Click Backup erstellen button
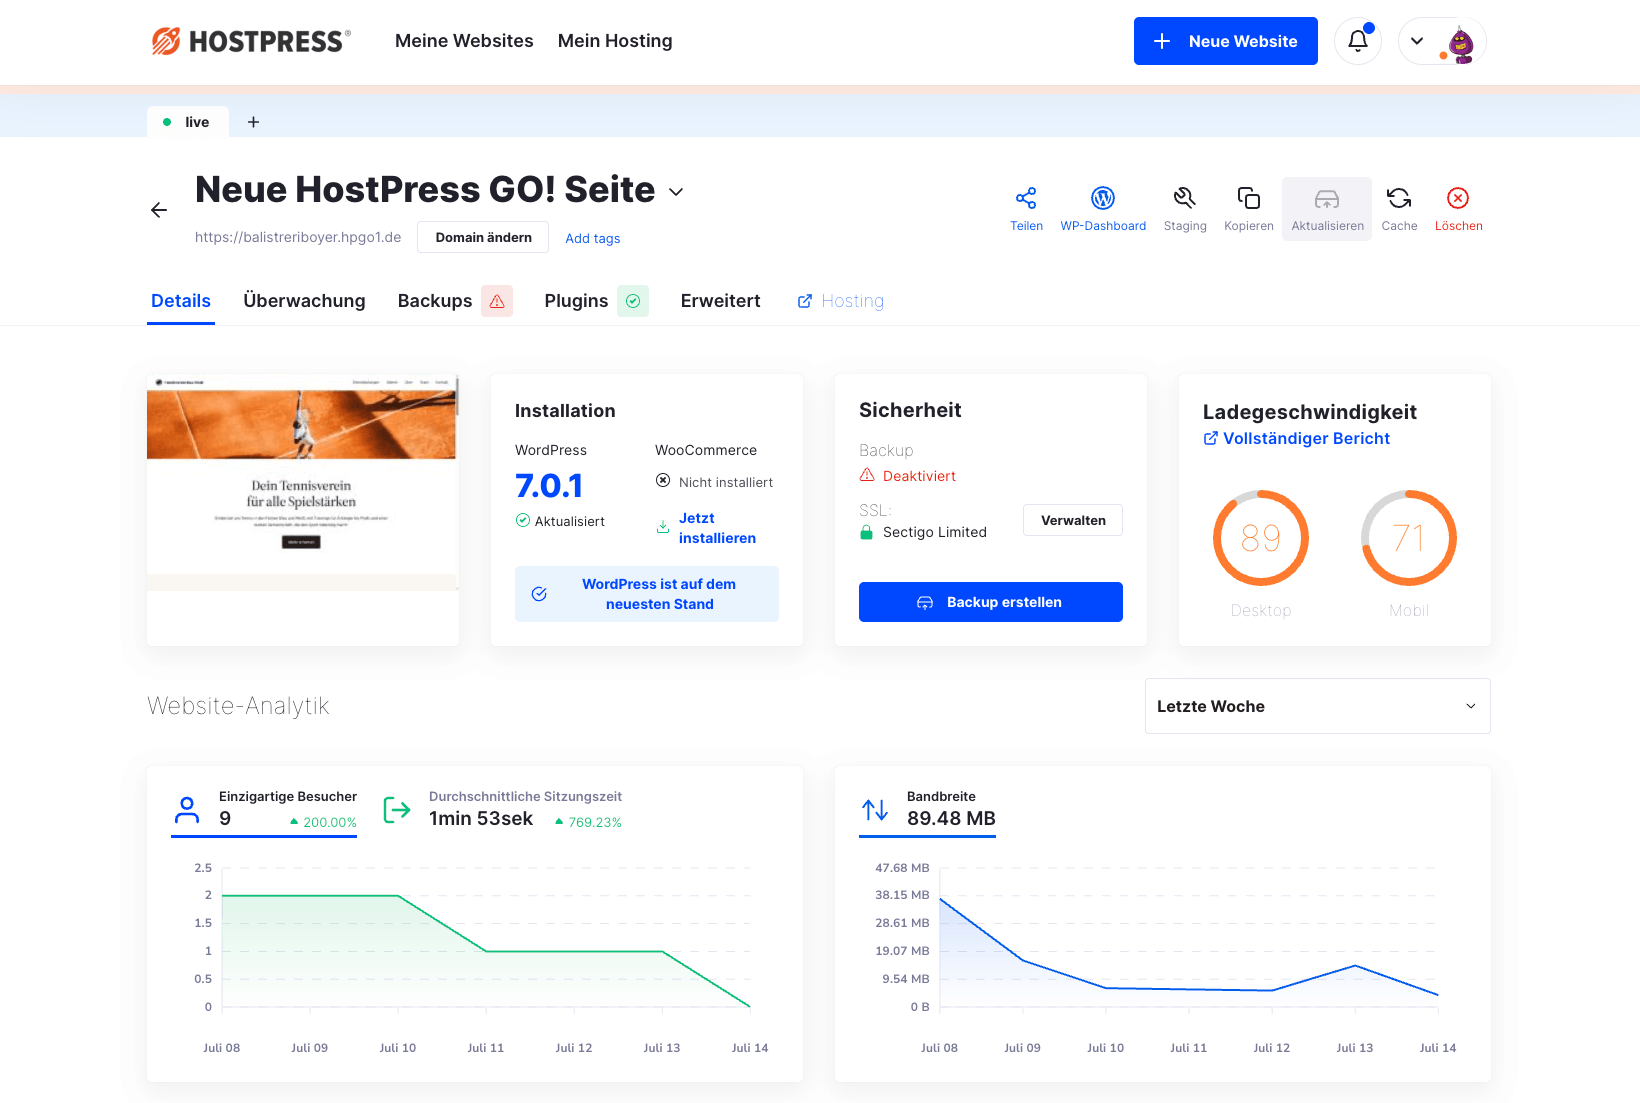Viewport: 1640px width, 1103px height. click(x=991, y=602)
